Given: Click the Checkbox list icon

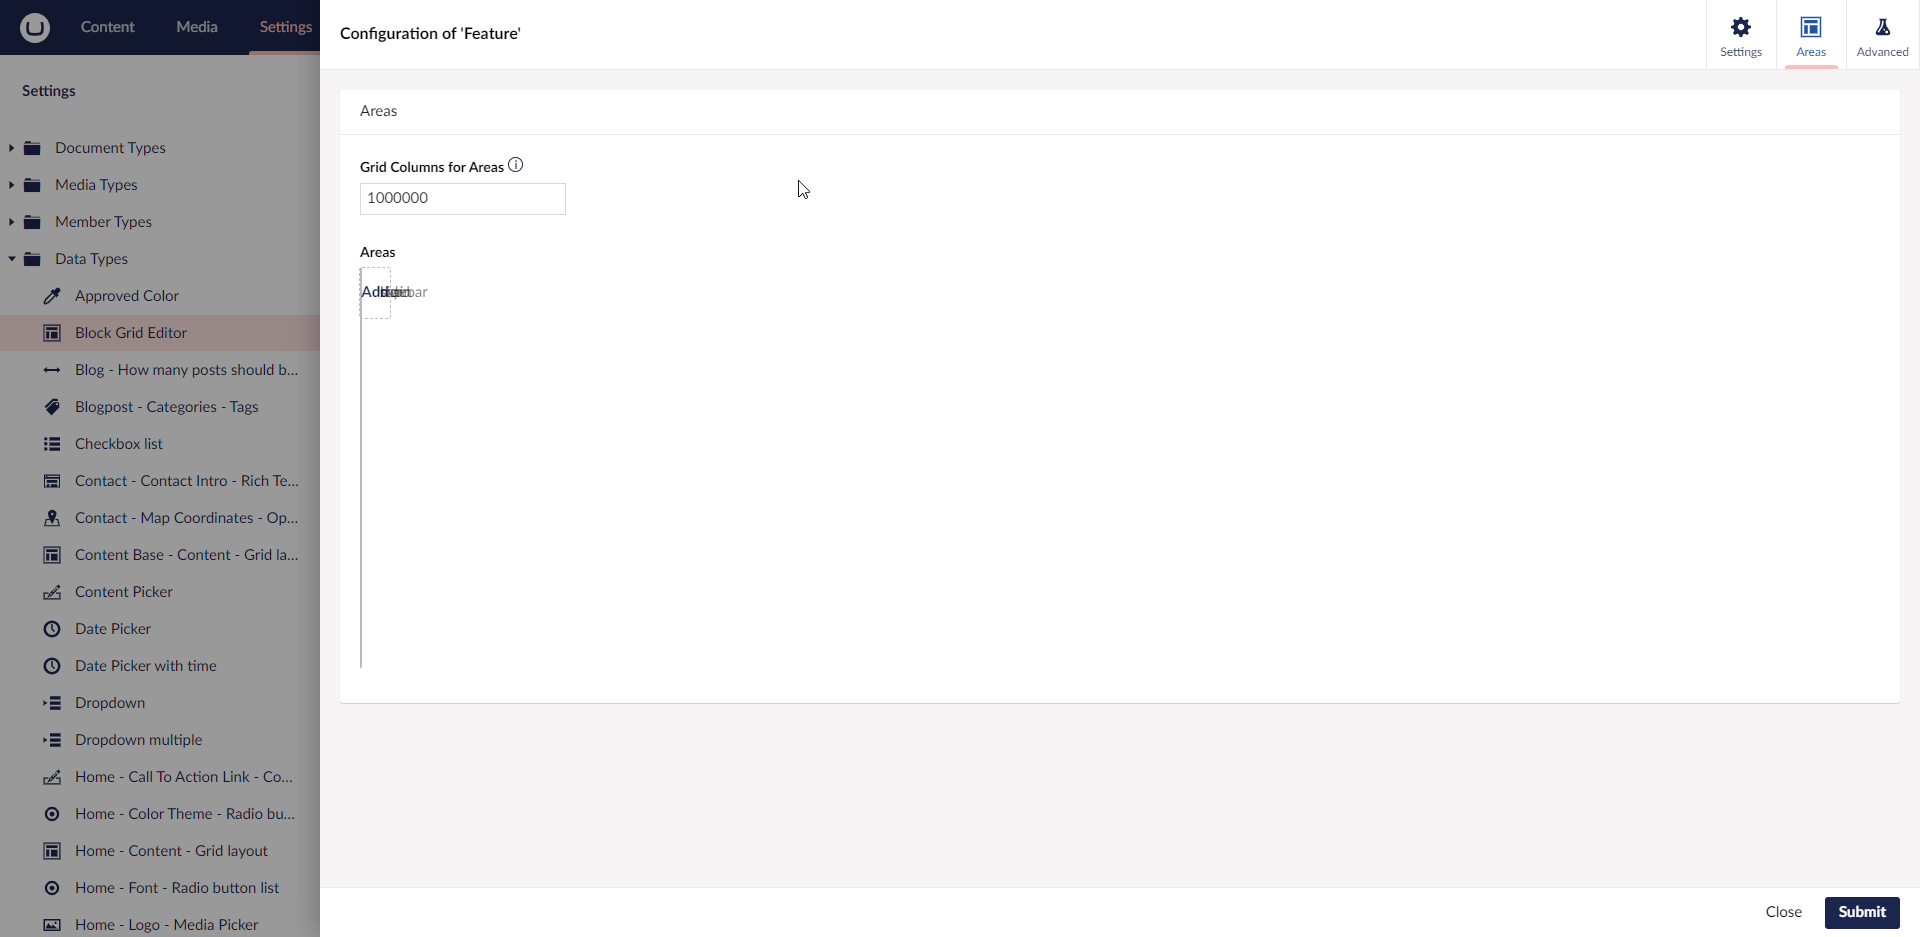Looking at the screenshot, I should tap(52, 443).
